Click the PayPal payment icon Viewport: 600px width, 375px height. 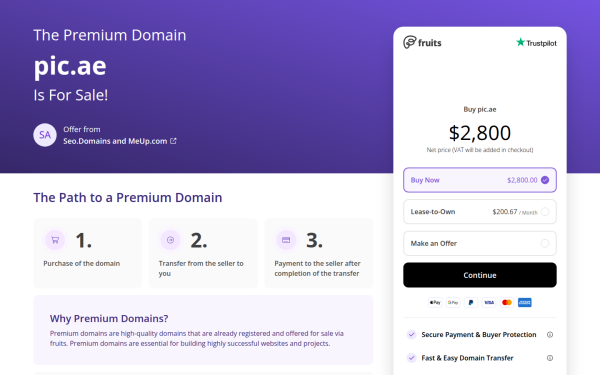[x=471, y=302]
